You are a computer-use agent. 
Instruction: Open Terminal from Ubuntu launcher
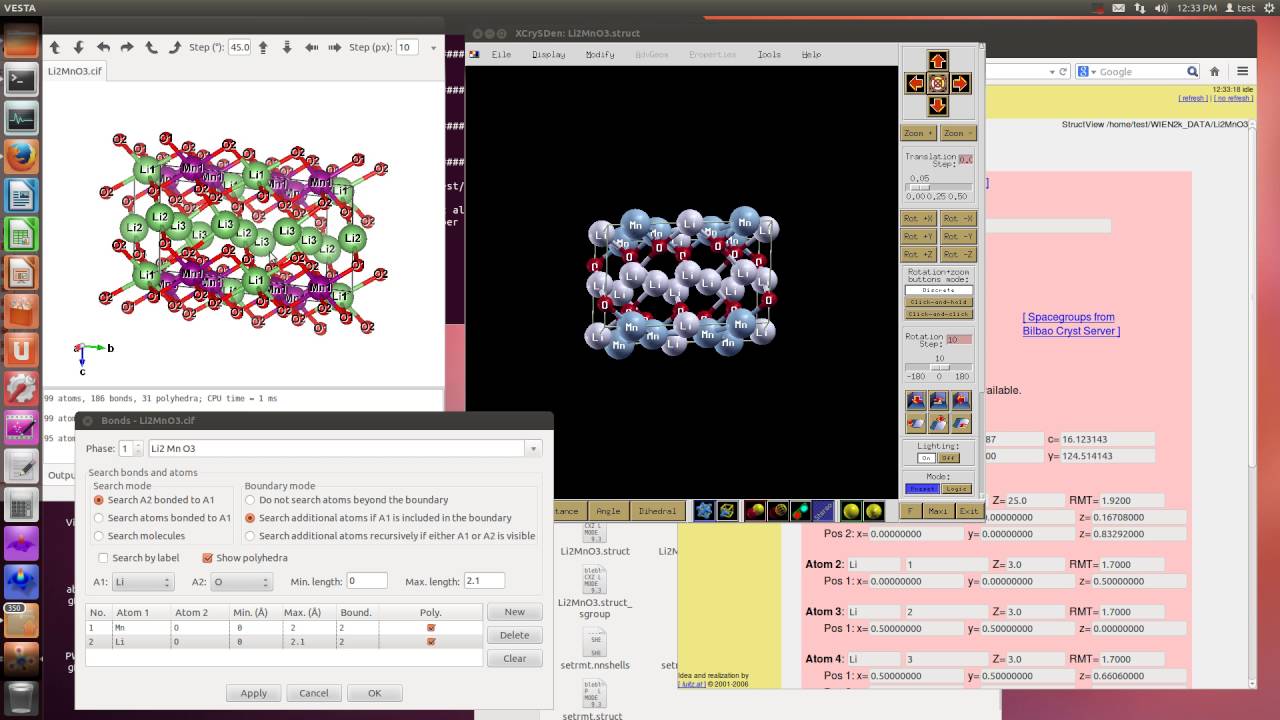[x=21, y=80]
